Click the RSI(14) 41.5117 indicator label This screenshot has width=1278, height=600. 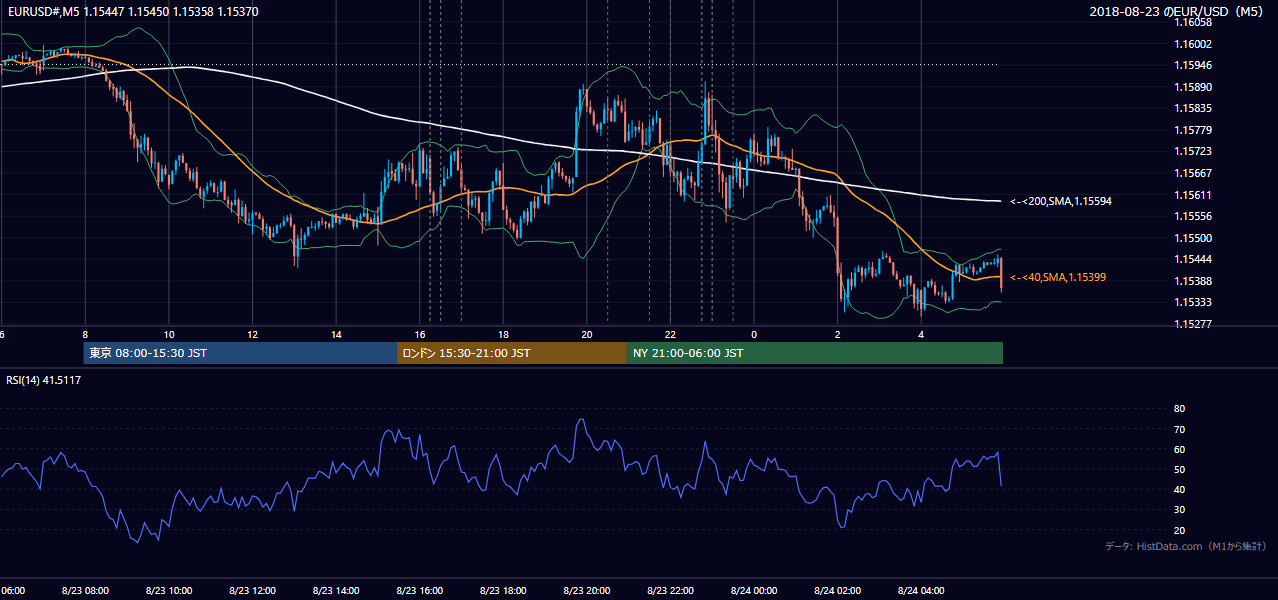point(44,380)
